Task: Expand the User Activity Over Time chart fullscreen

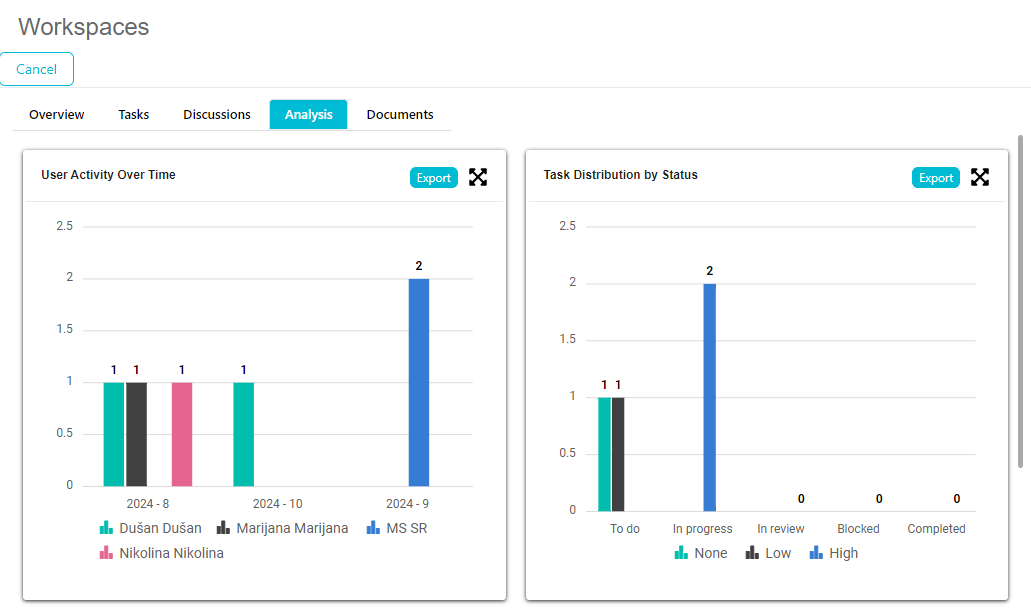Action: coord(478,178)
